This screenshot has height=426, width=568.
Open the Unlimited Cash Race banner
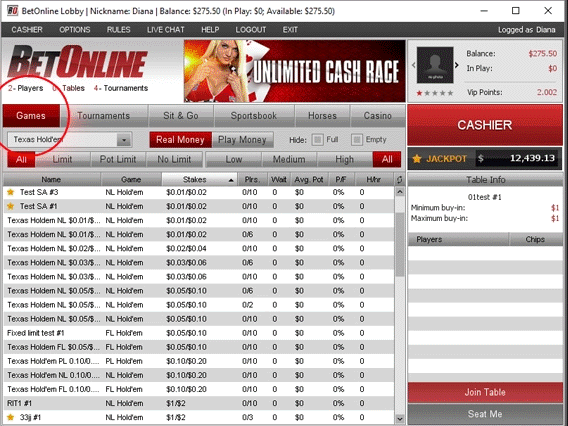295,71
